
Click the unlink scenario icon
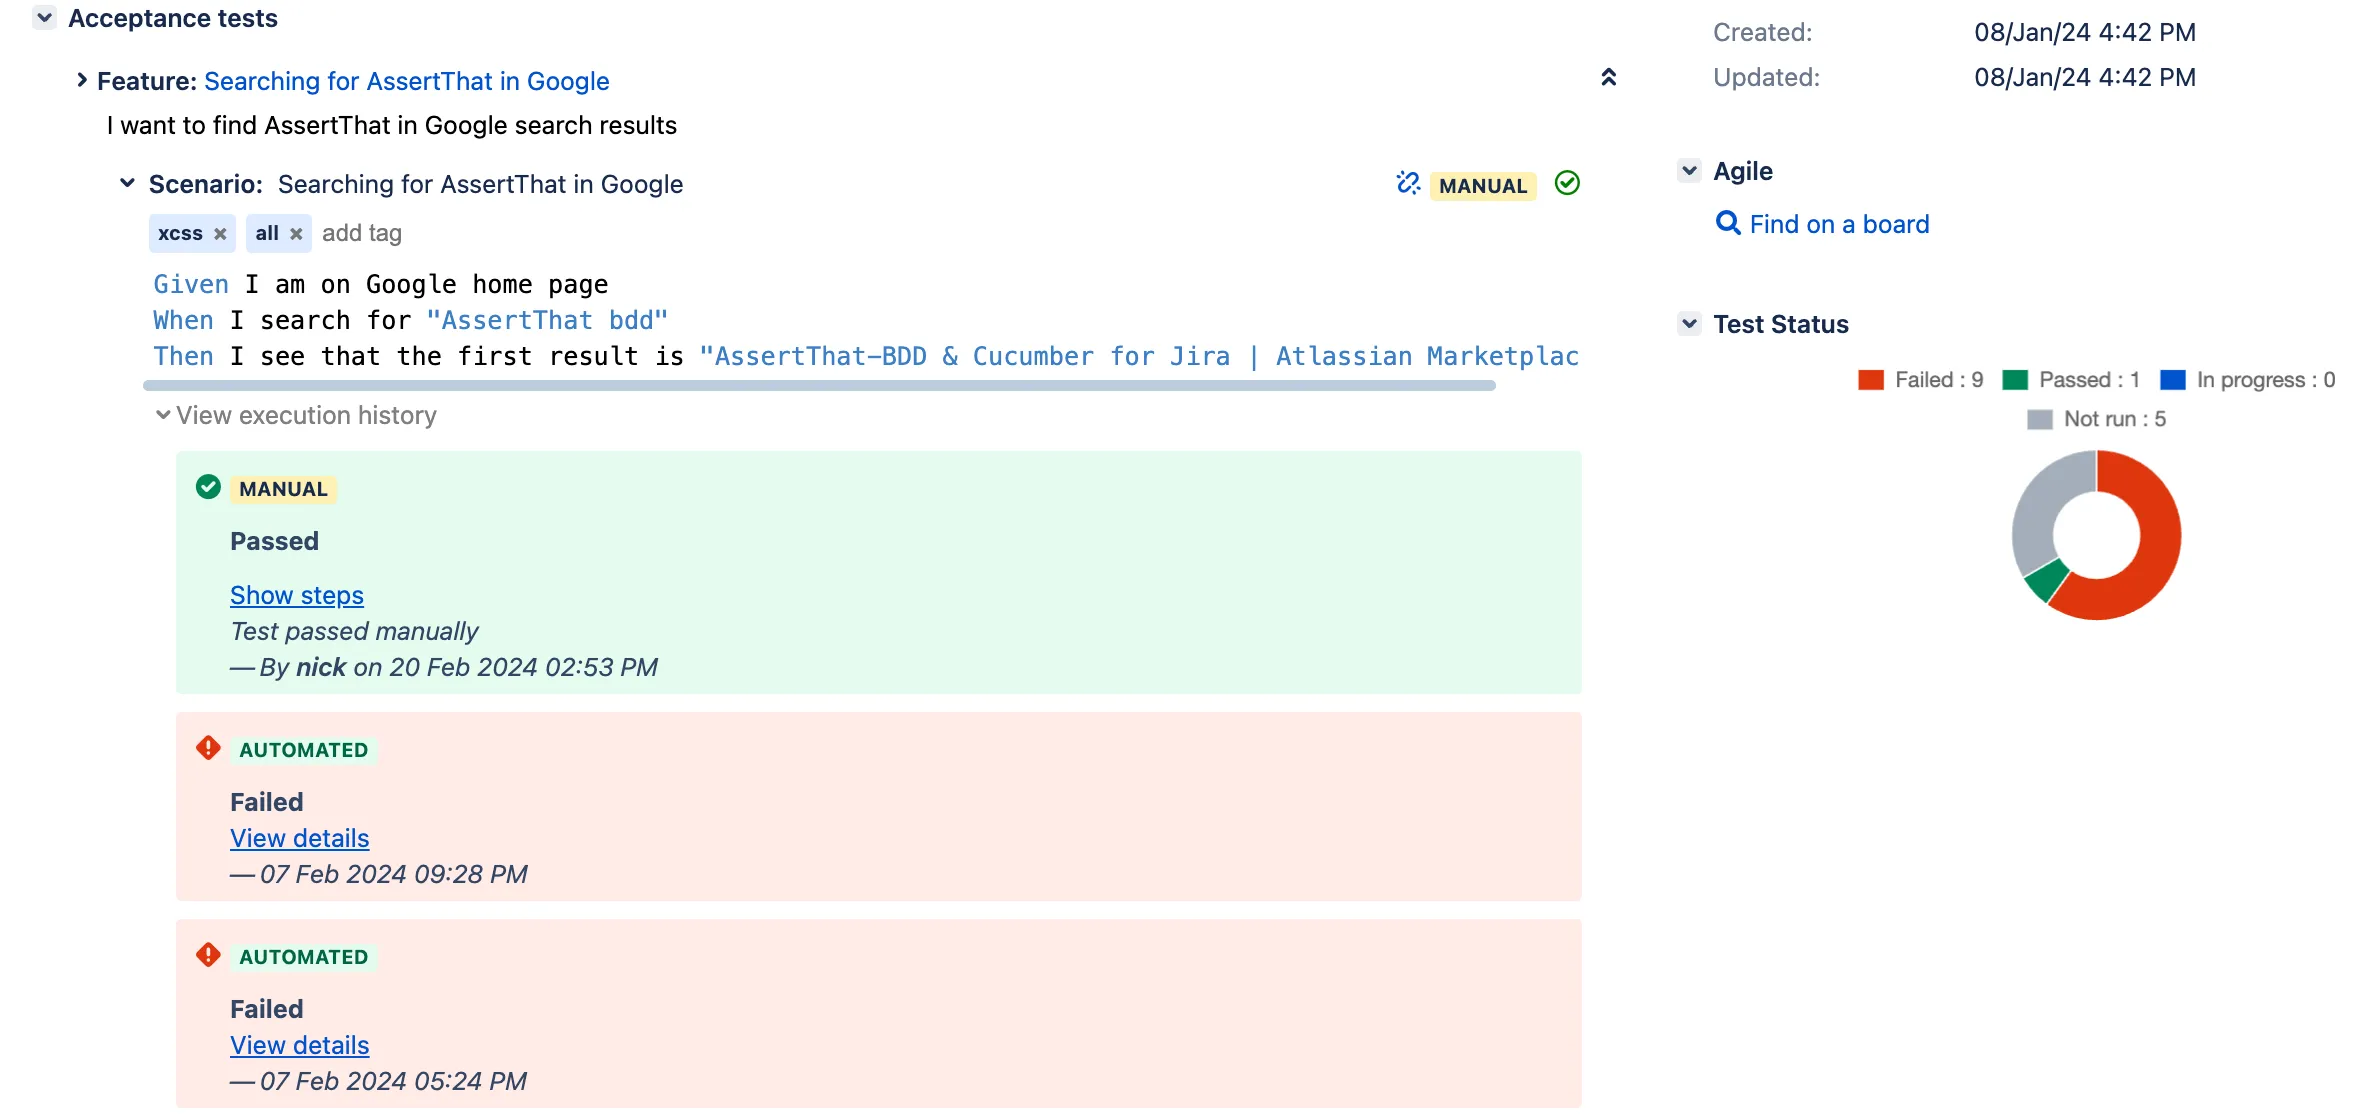1408,183
